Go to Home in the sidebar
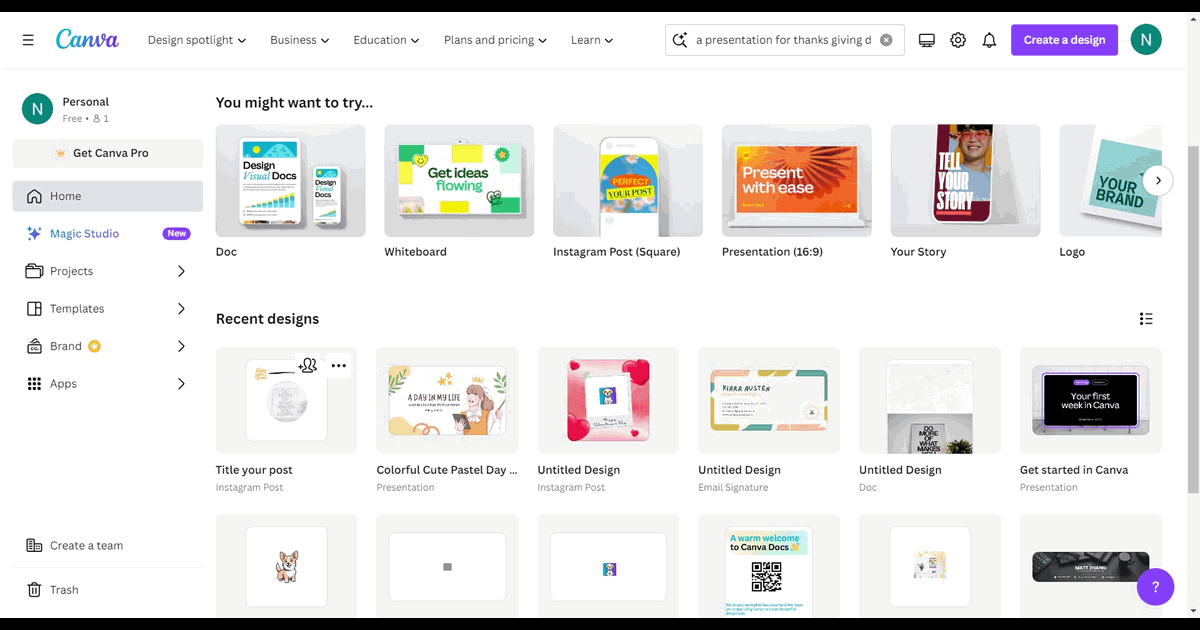1200x630 pixels. 108,196
